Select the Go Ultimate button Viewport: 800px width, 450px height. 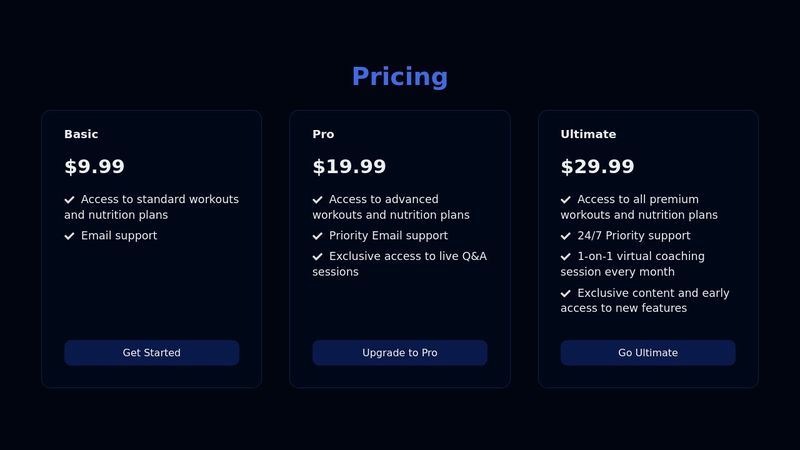point(647,353)
